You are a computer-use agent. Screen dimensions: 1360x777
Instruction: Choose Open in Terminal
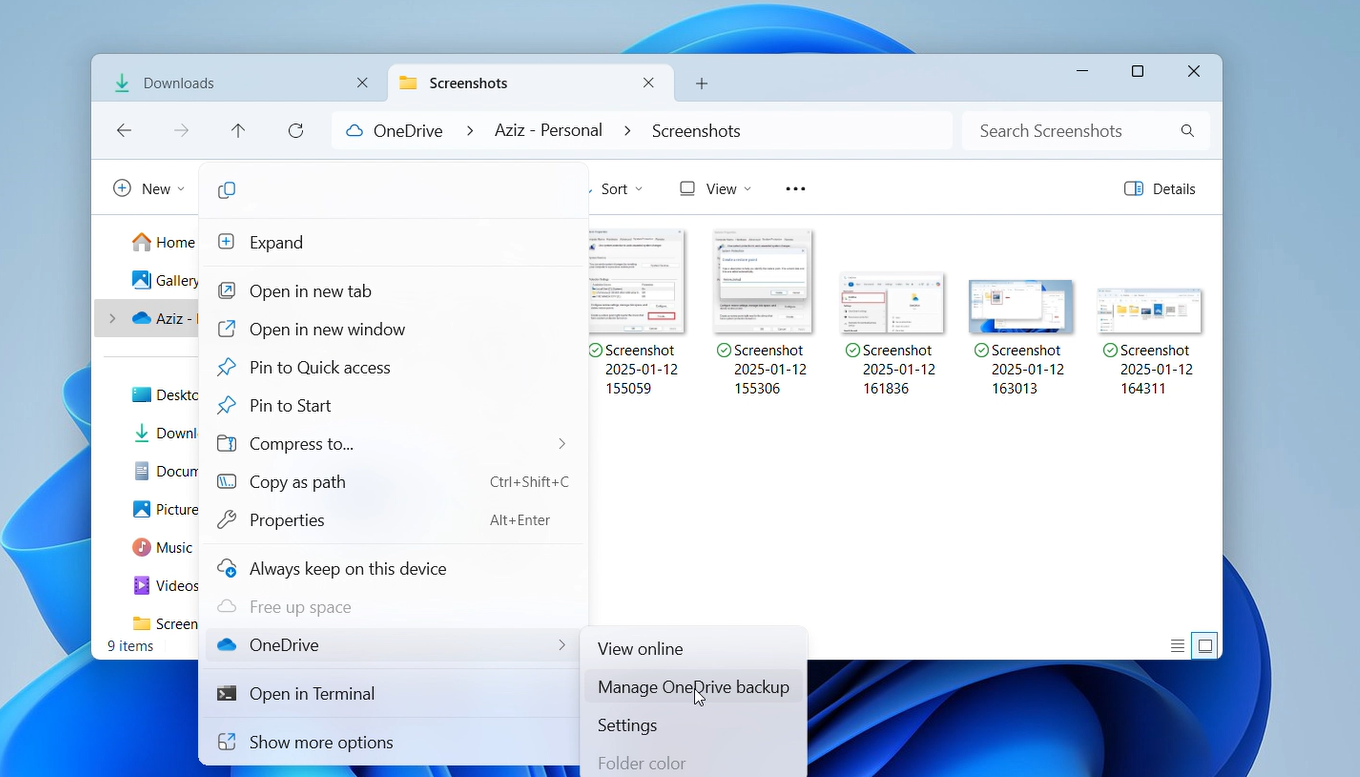coord(394,693)
